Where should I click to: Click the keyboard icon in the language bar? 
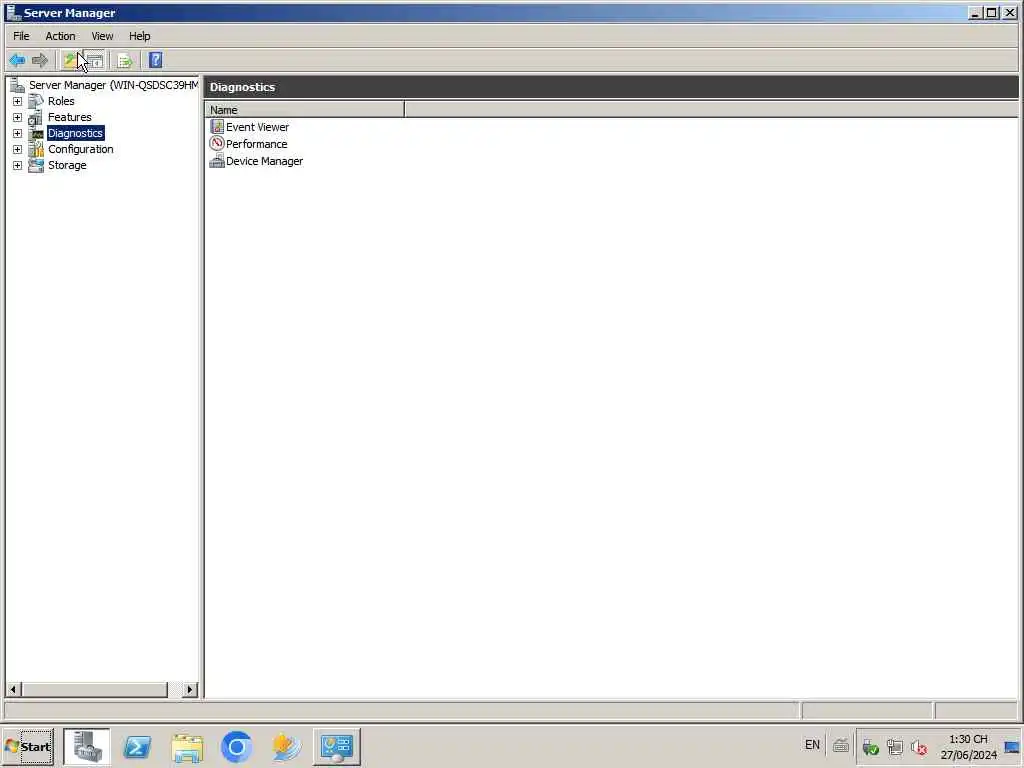point(840,745)
